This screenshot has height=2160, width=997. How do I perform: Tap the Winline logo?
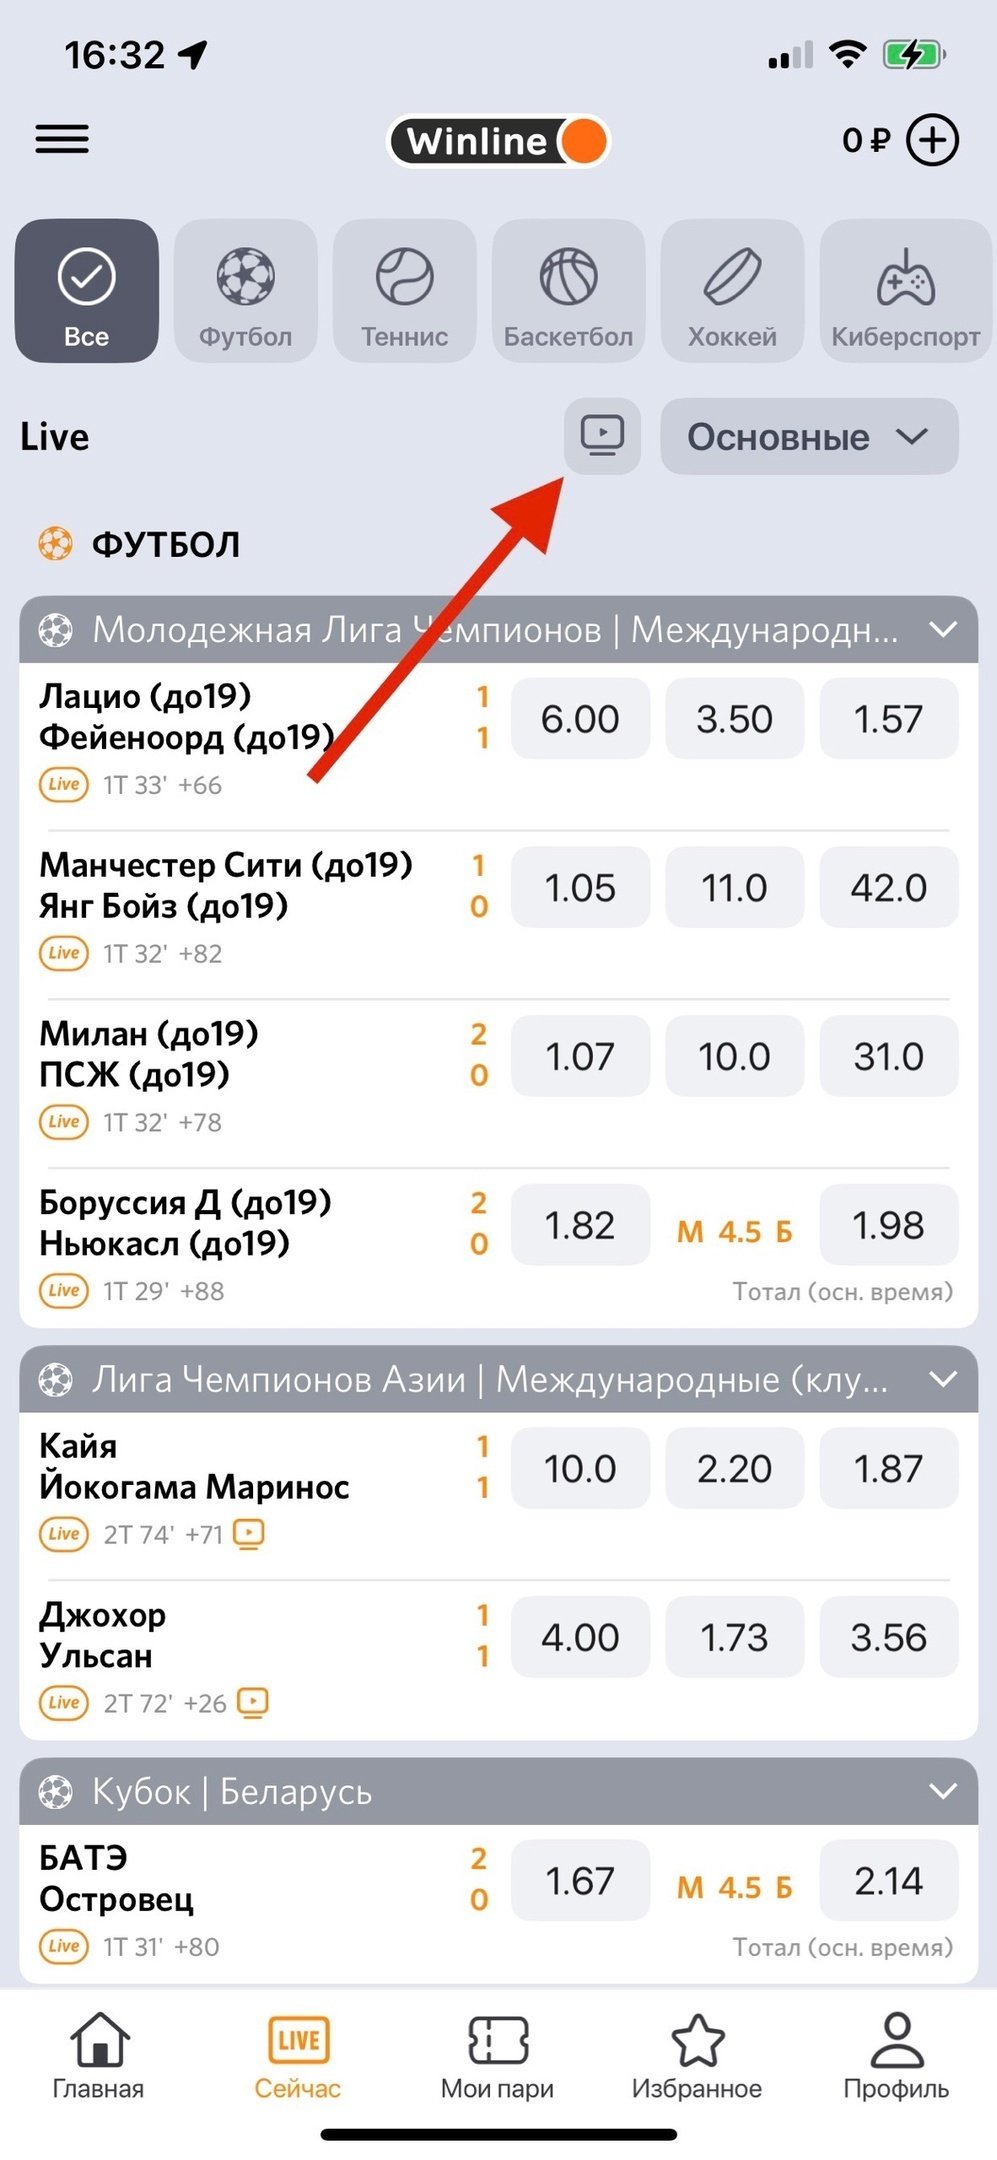click(498, 141)
